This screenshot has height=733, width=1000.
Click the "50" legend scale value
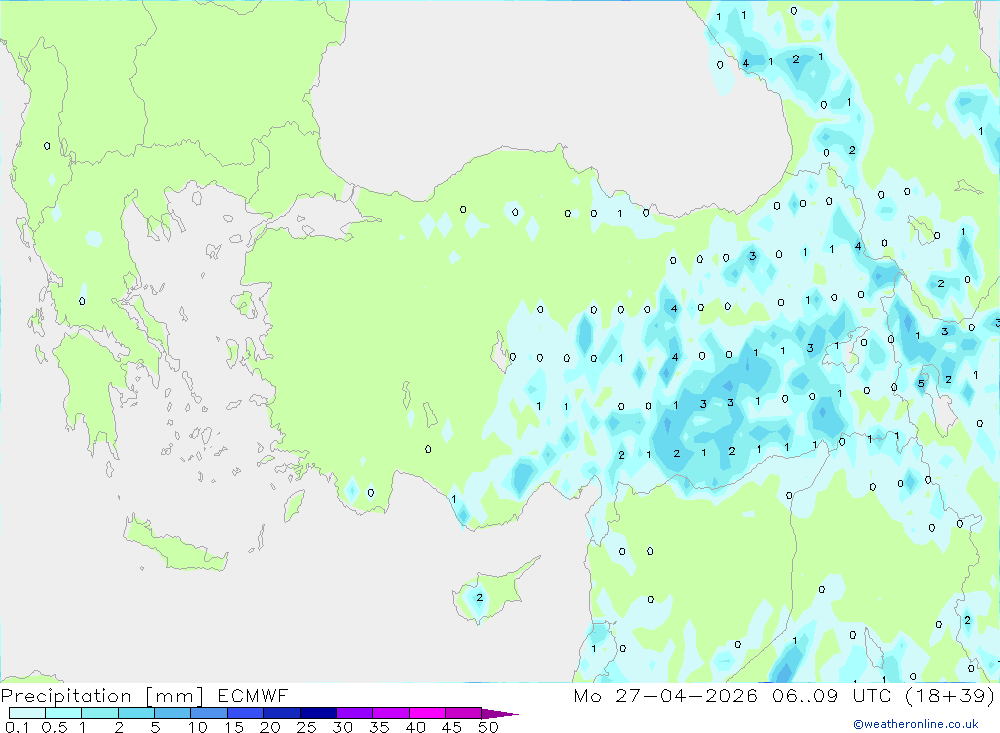488,727
